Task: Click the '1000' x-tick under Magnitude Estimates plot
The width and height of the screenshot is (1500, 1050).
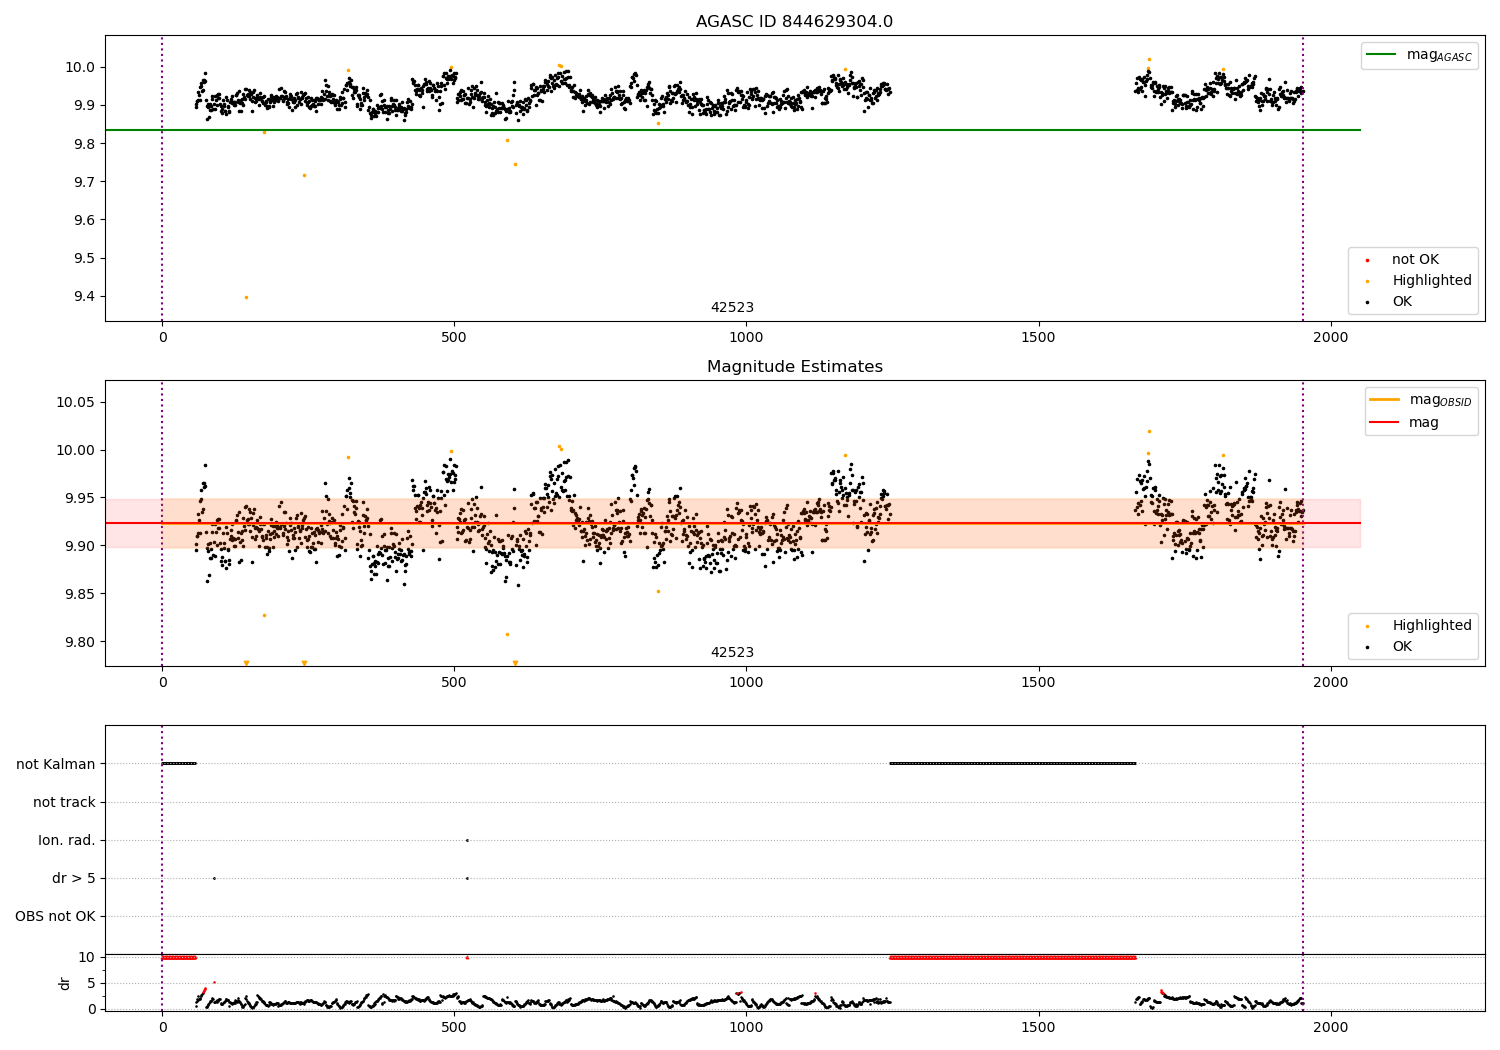Action: click(746, 683)
